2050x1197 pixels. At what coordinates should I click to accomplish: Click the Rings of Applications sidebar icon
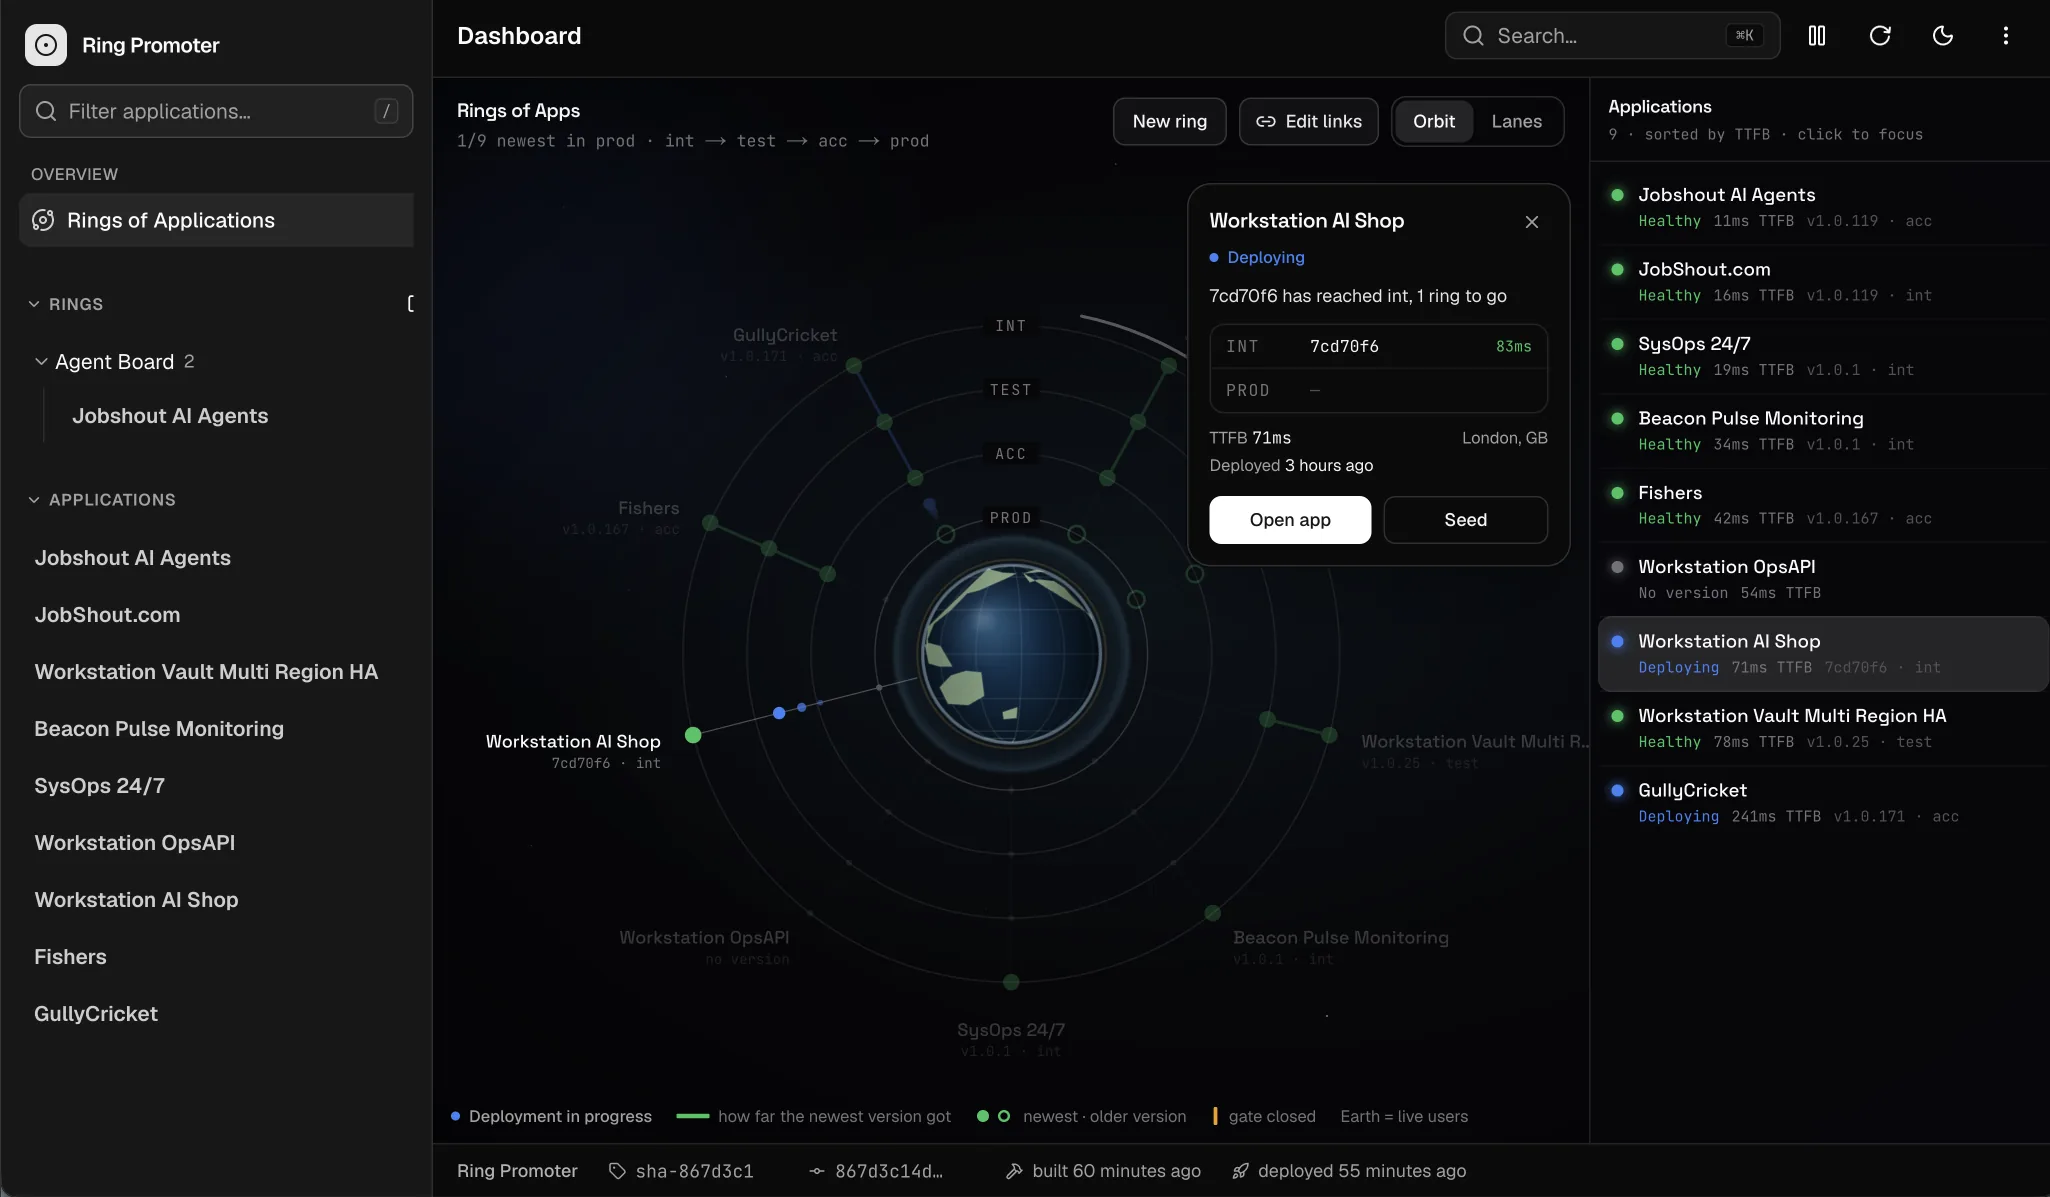point(43,220)
